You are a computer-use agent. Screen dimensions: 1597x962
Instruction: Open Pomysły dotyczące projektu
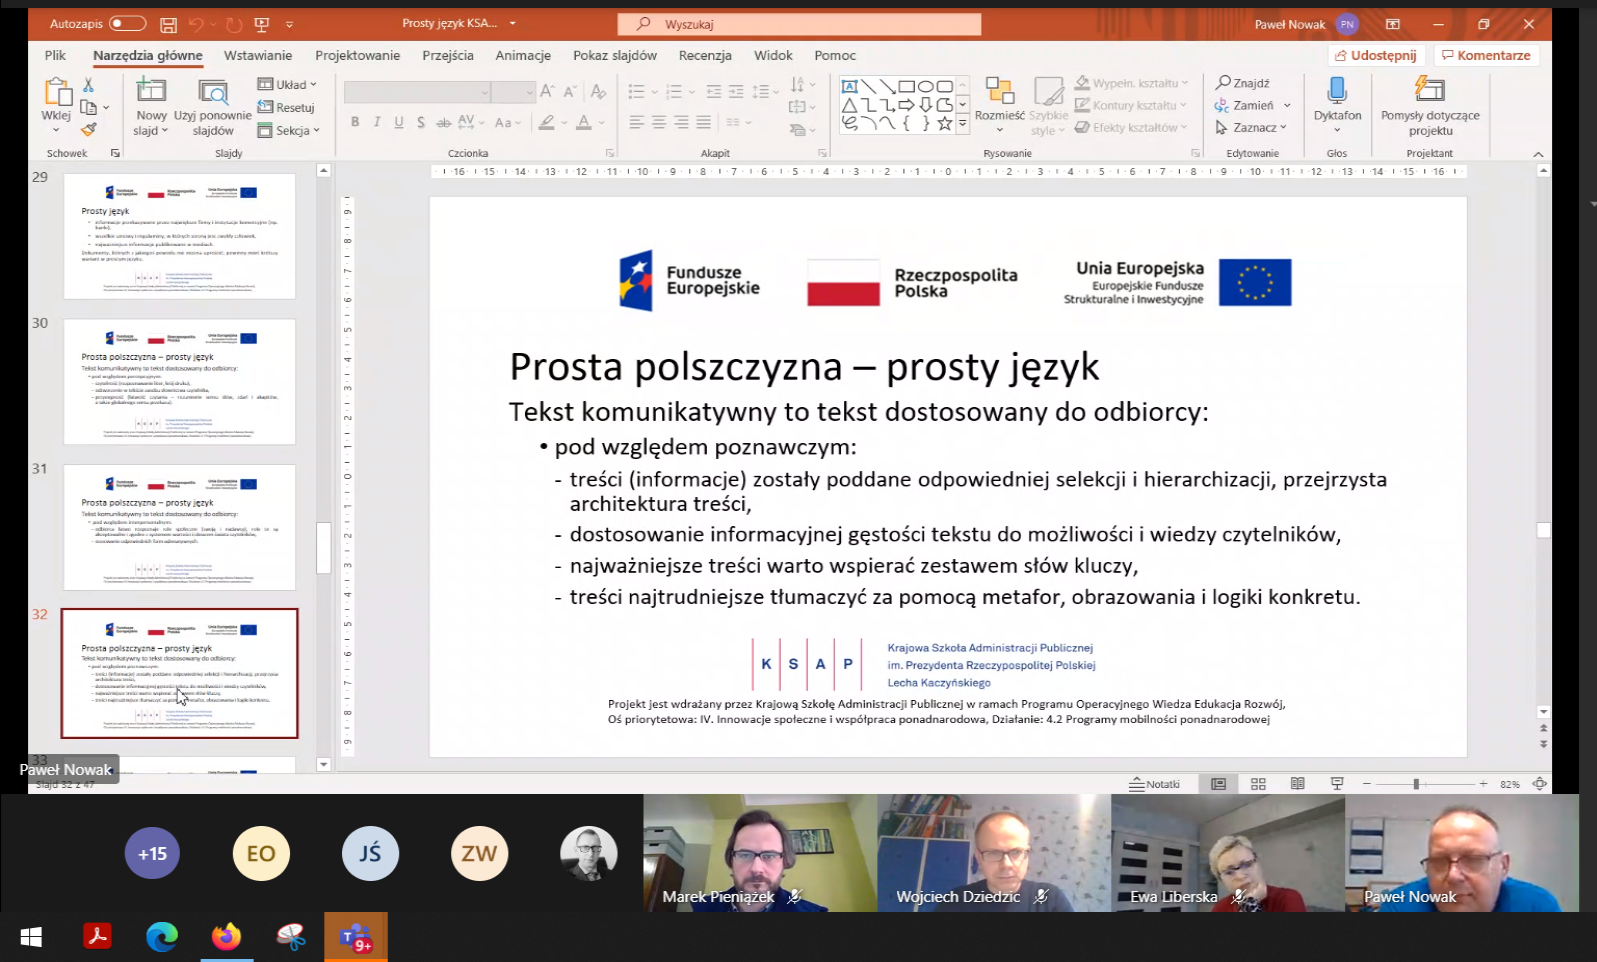point(1429,91)
